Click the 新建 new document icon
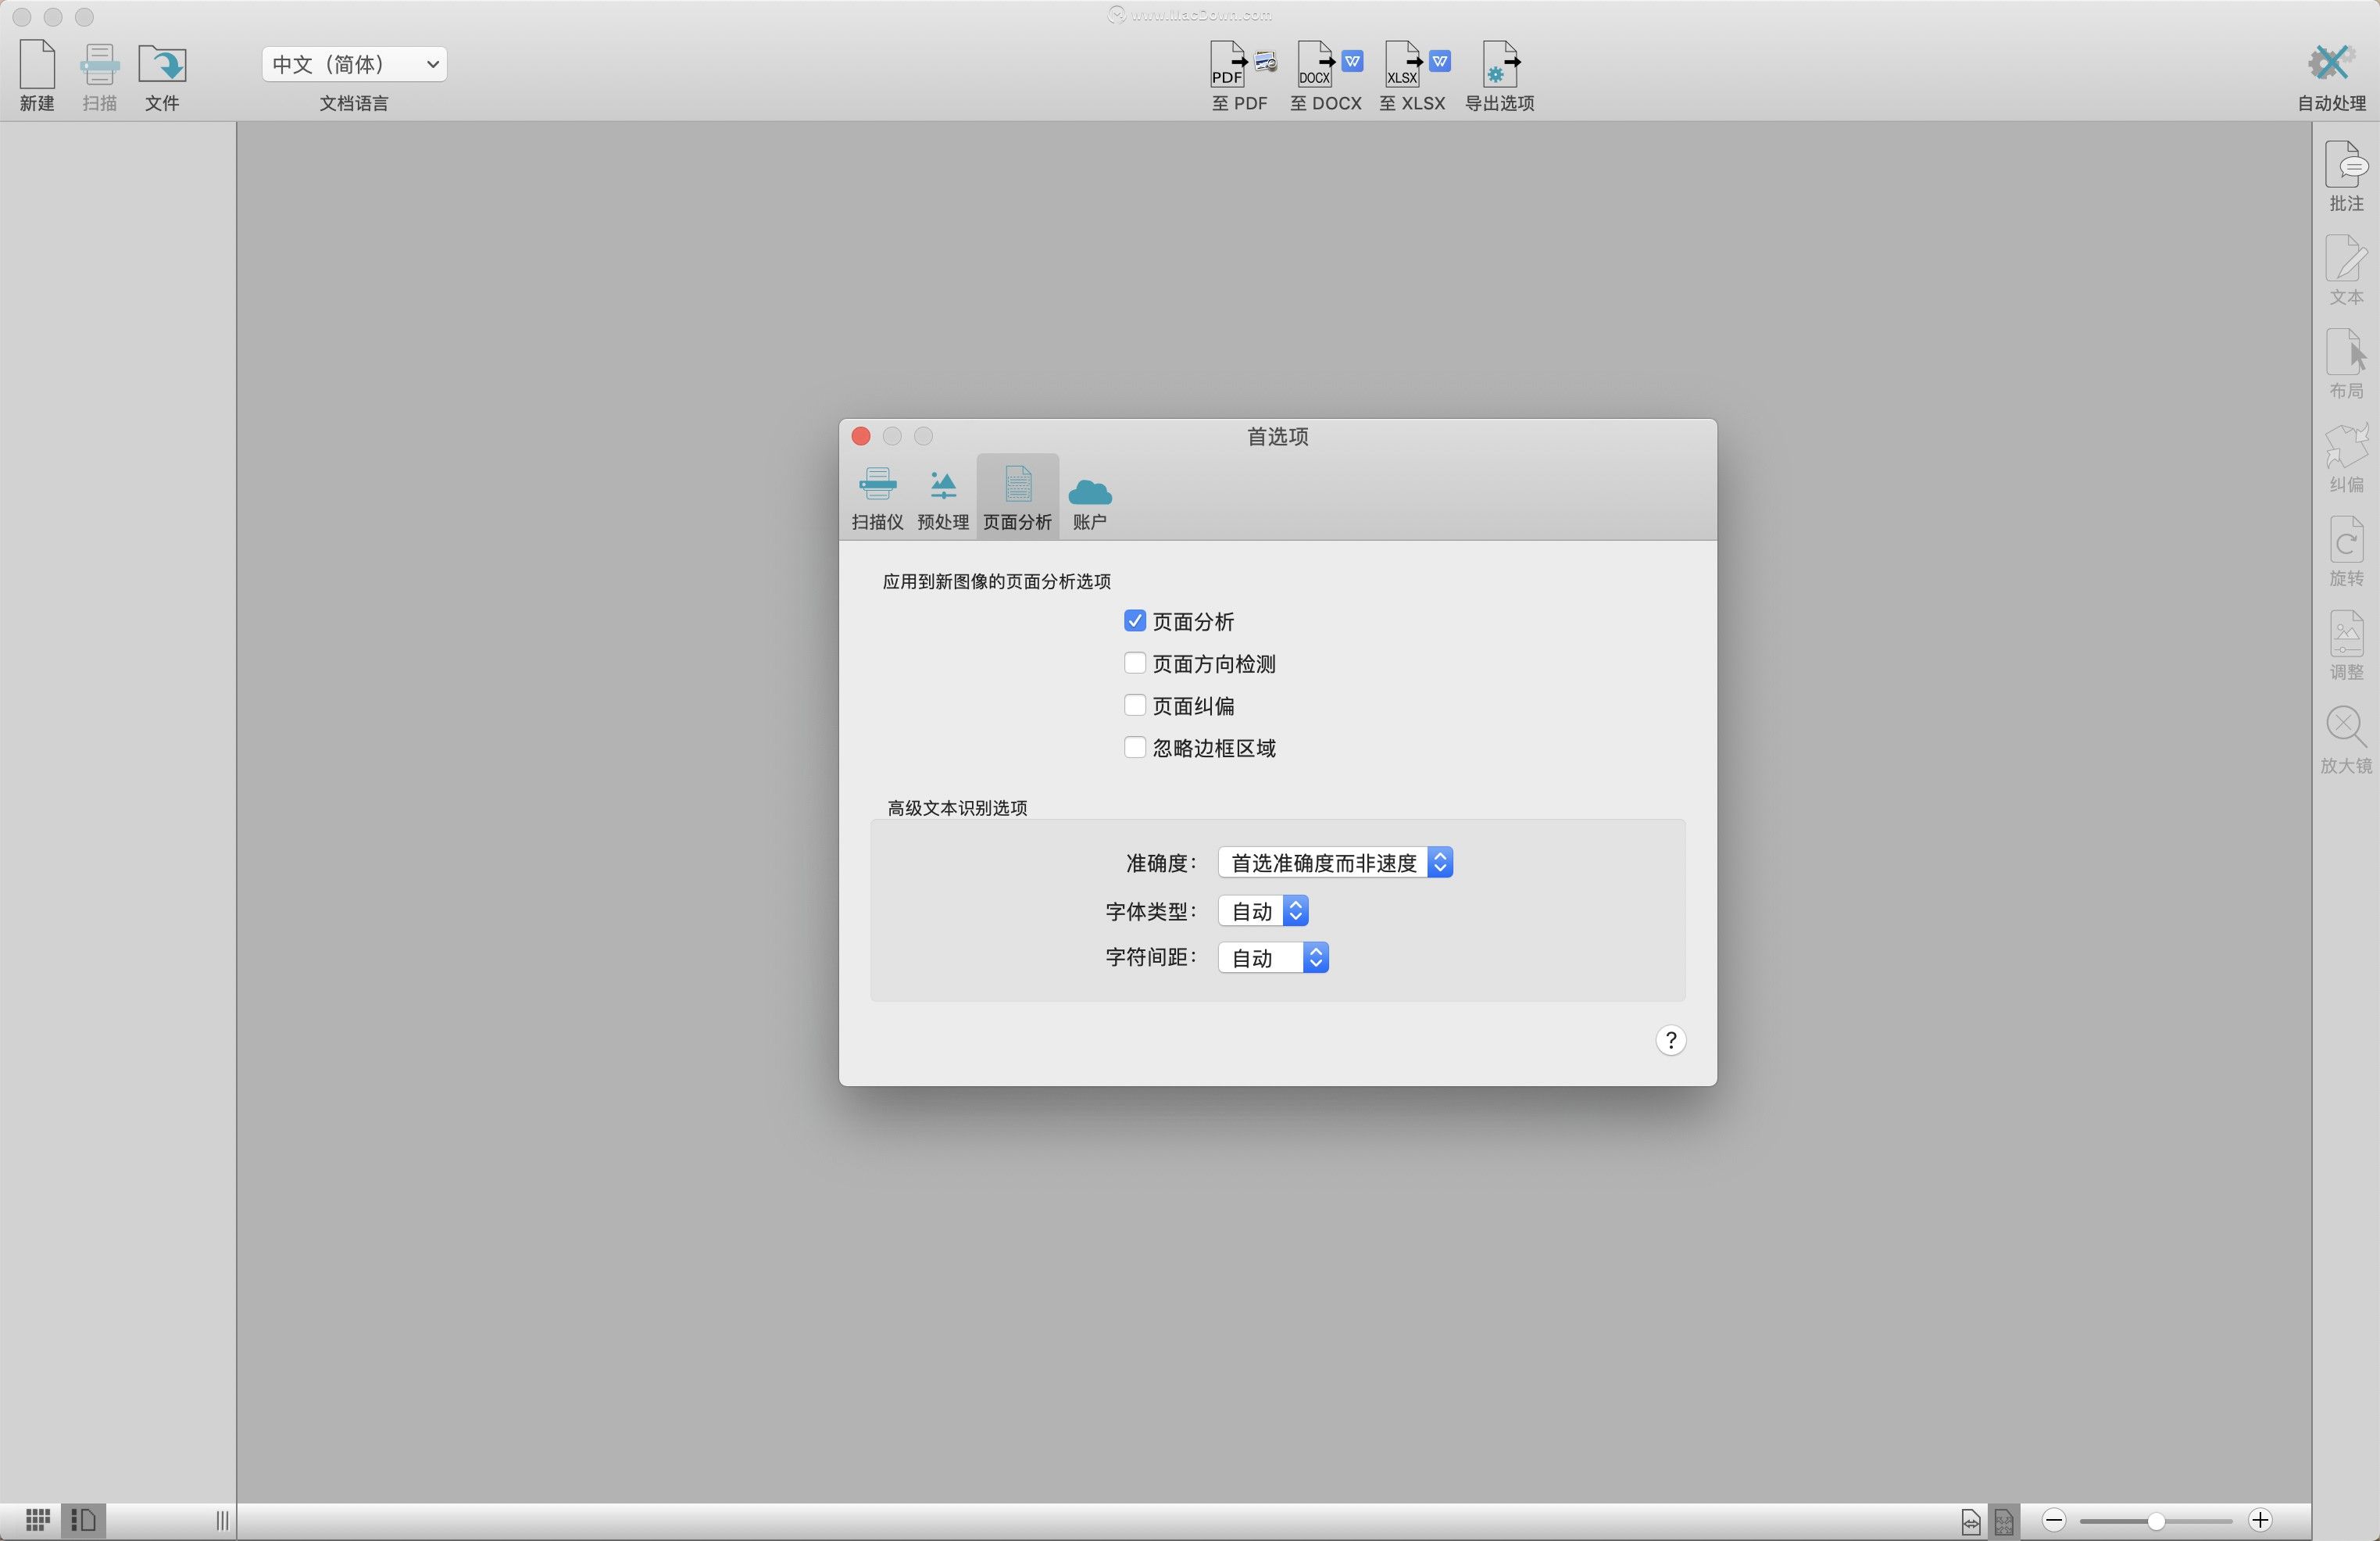 (37, 65)
